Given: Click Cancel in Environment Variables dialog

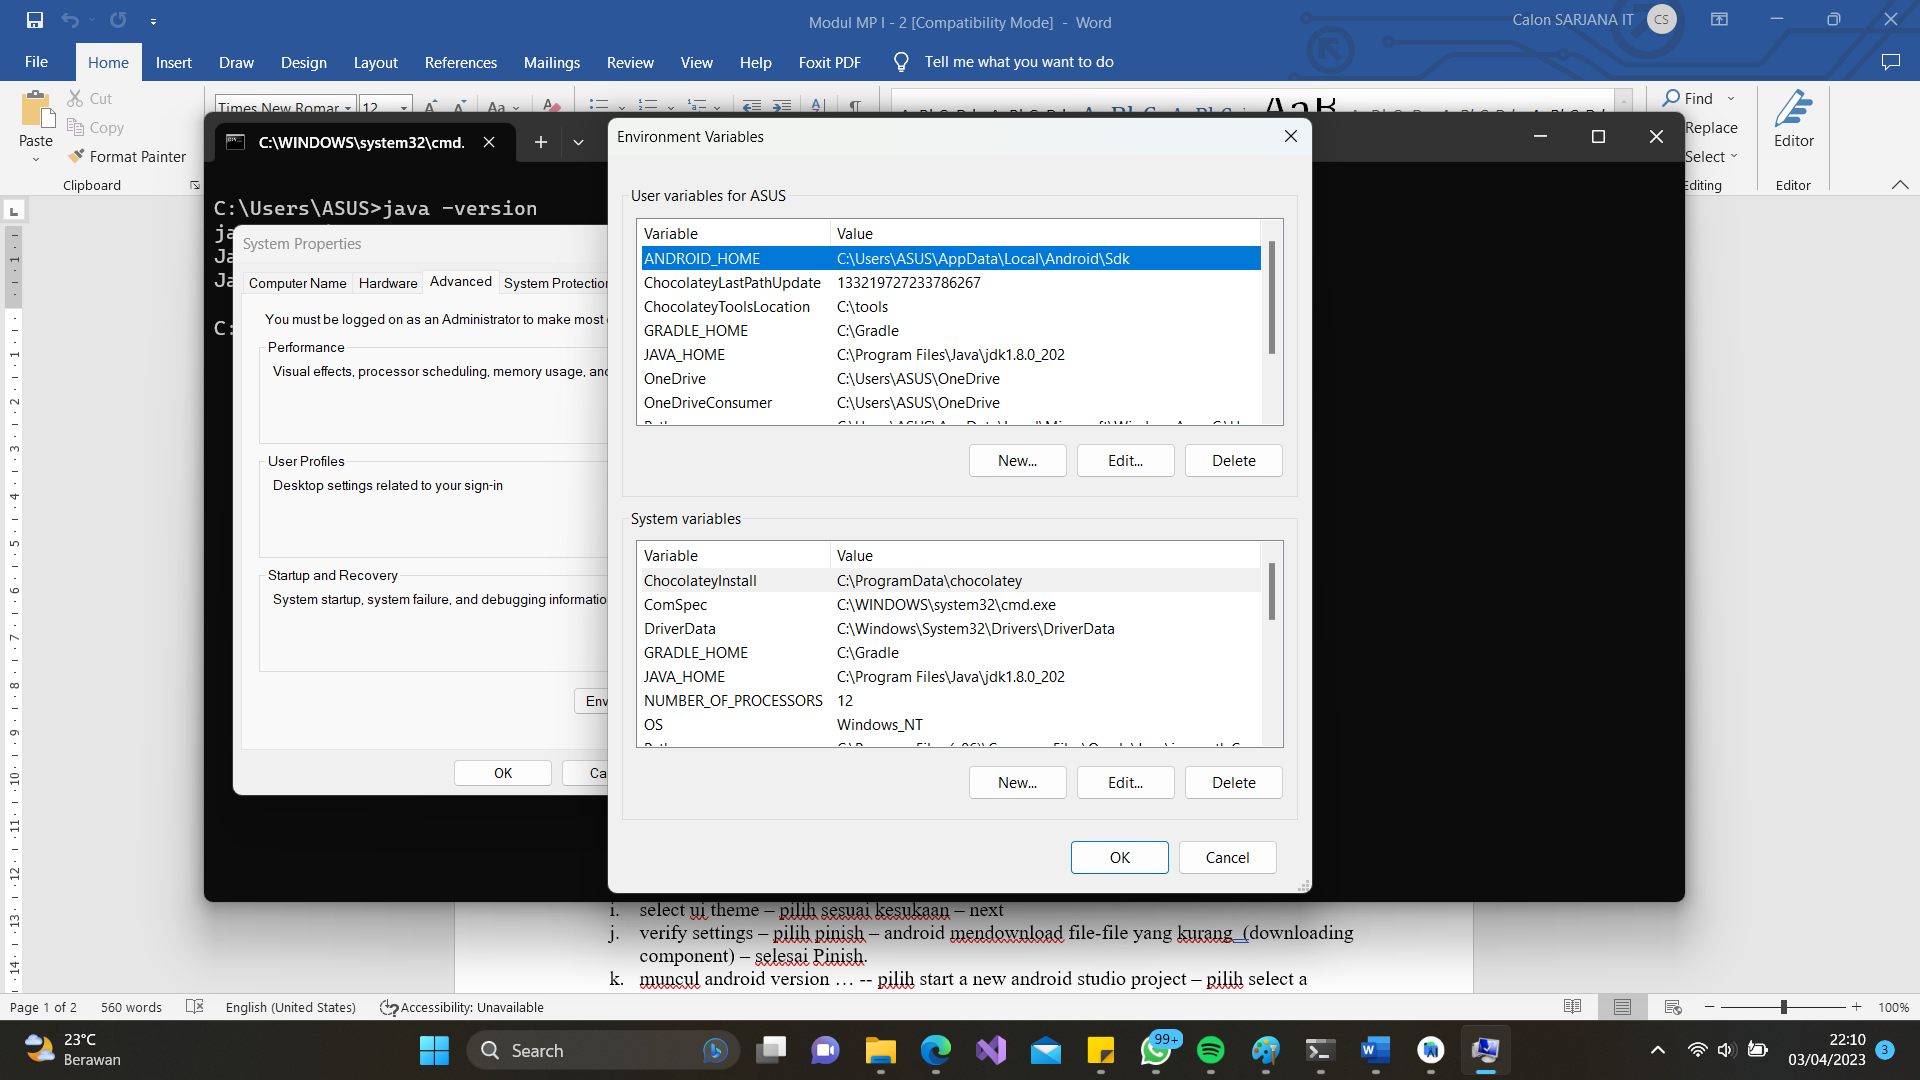Looking at the screenshot, I should click(1227, 857).
